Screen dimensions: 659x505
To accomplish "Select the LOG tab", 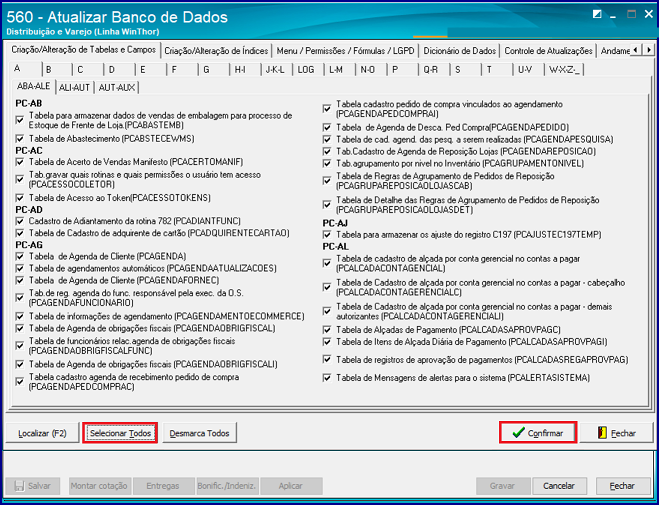I will pyautogui.click(x=308, y=70).
